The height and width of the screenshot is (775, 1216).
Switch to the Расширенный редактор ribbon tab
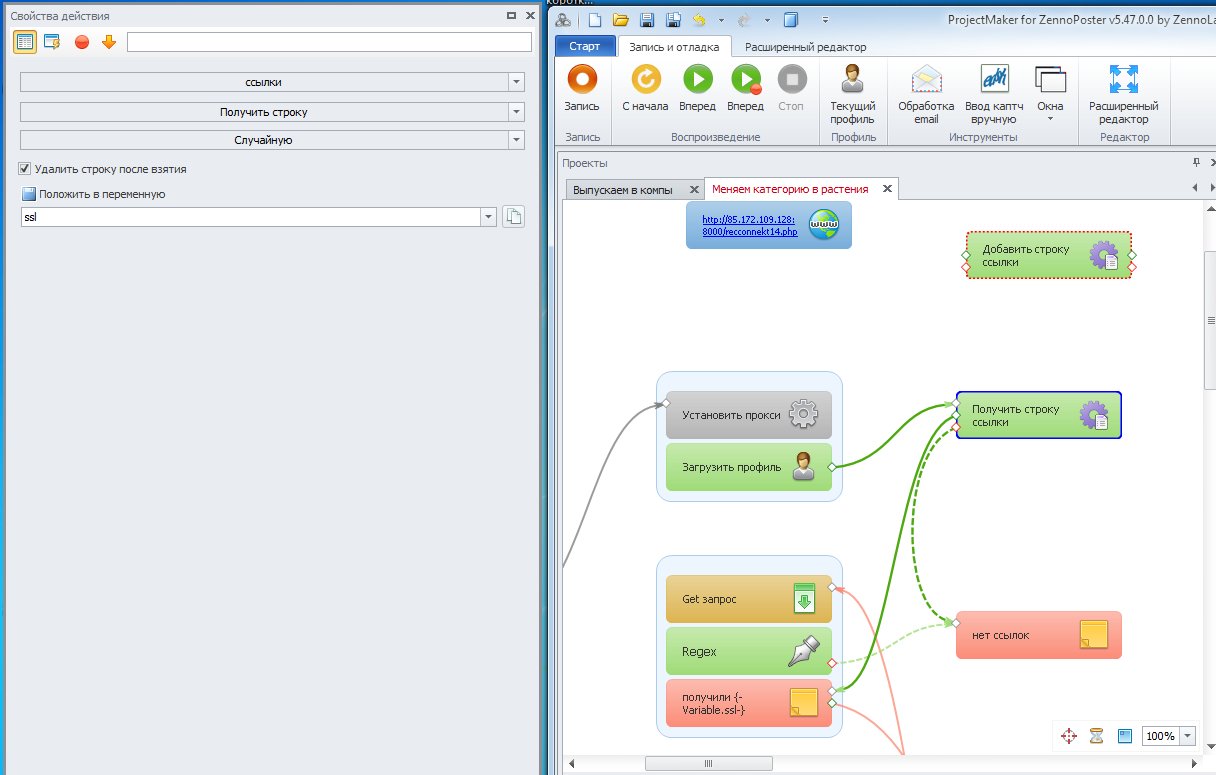[x=806, y=46]
